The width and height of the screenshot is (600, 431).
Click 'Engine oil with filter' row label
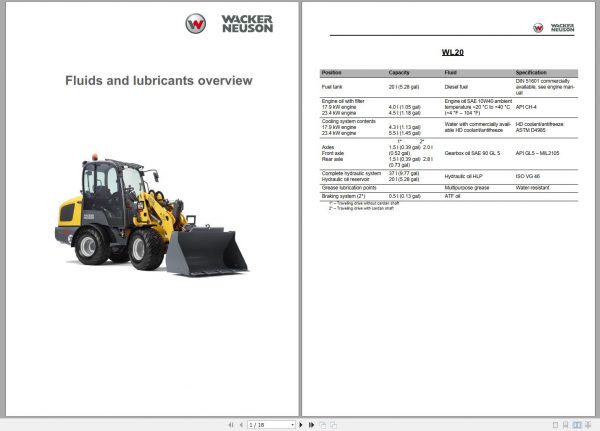(343, 101)
